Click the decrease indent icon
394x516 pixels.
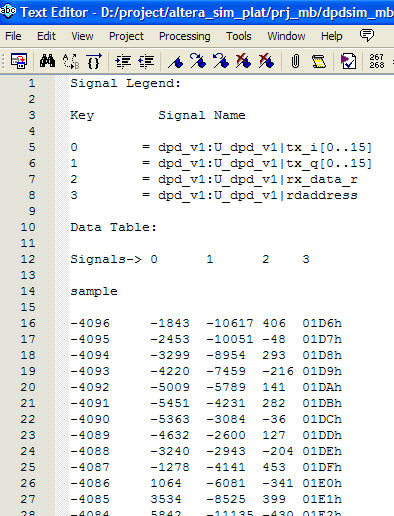coord(146,61)
